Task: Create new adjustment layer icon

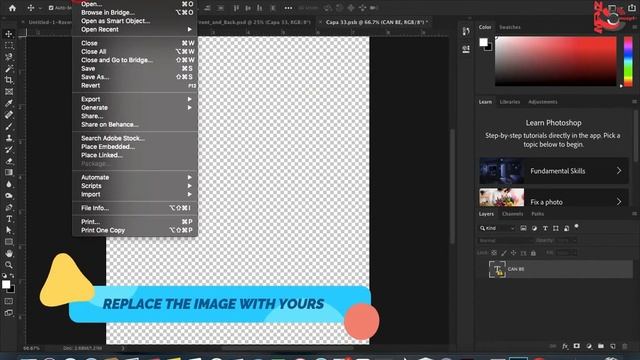Action: pos(589,346)
